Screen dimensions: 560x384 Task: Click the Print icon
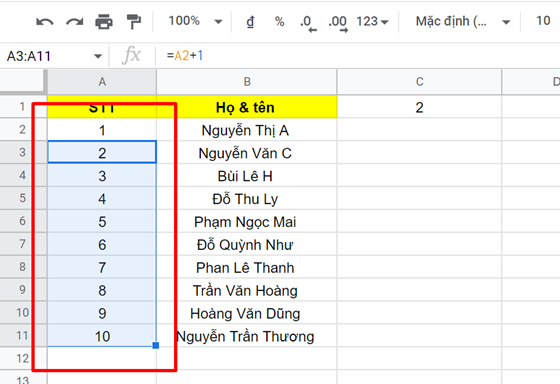(x=104, y=21)
